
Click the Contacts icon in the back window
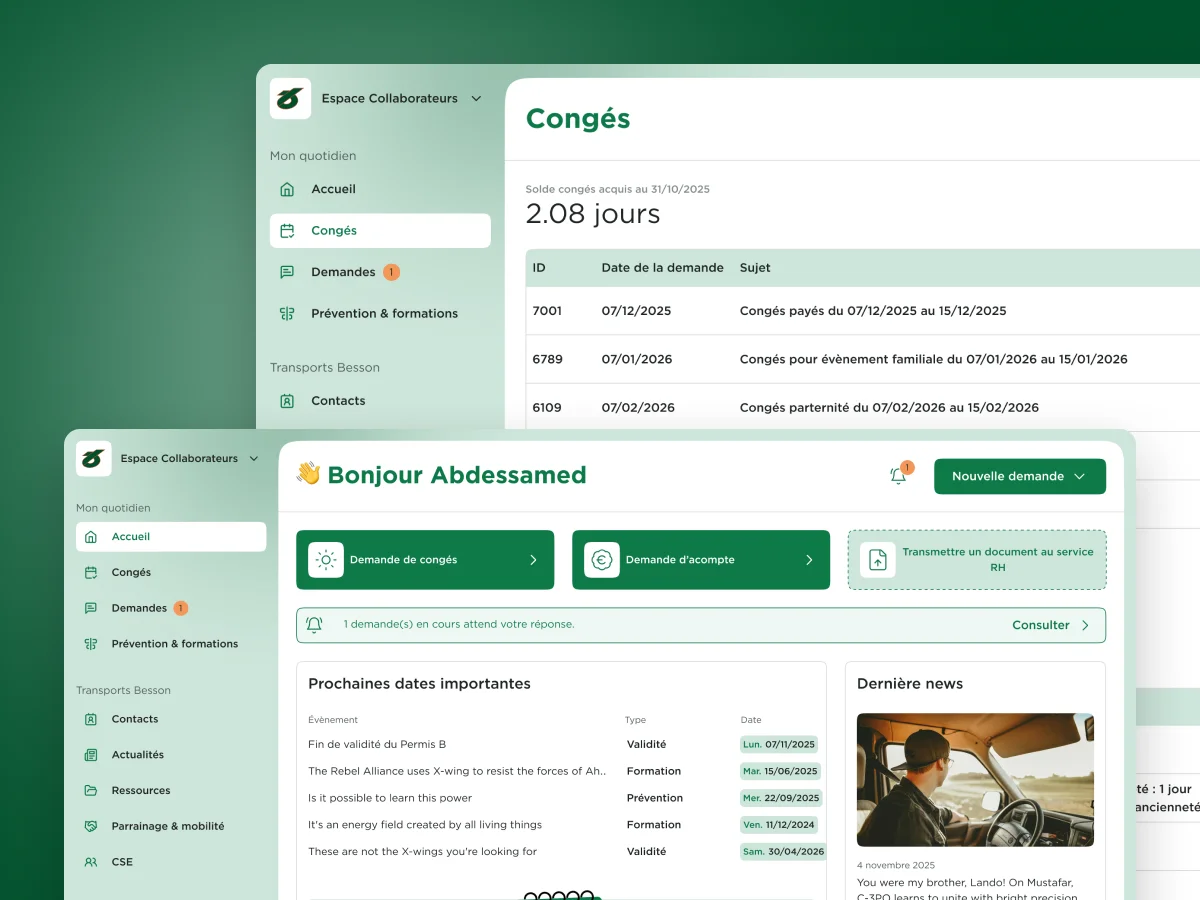(x=287, y=401)
